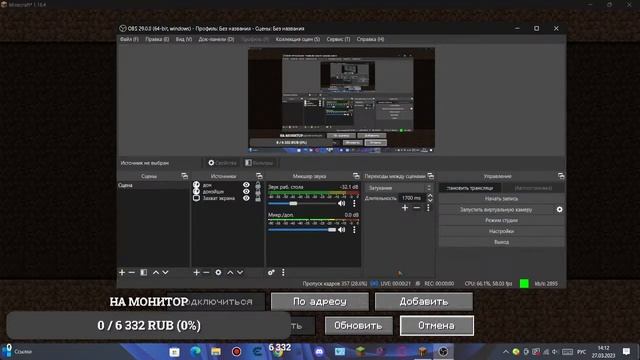Click По адресу button in Minecraft window
This screenshot has width=640, height=360.
click(320, 302)
